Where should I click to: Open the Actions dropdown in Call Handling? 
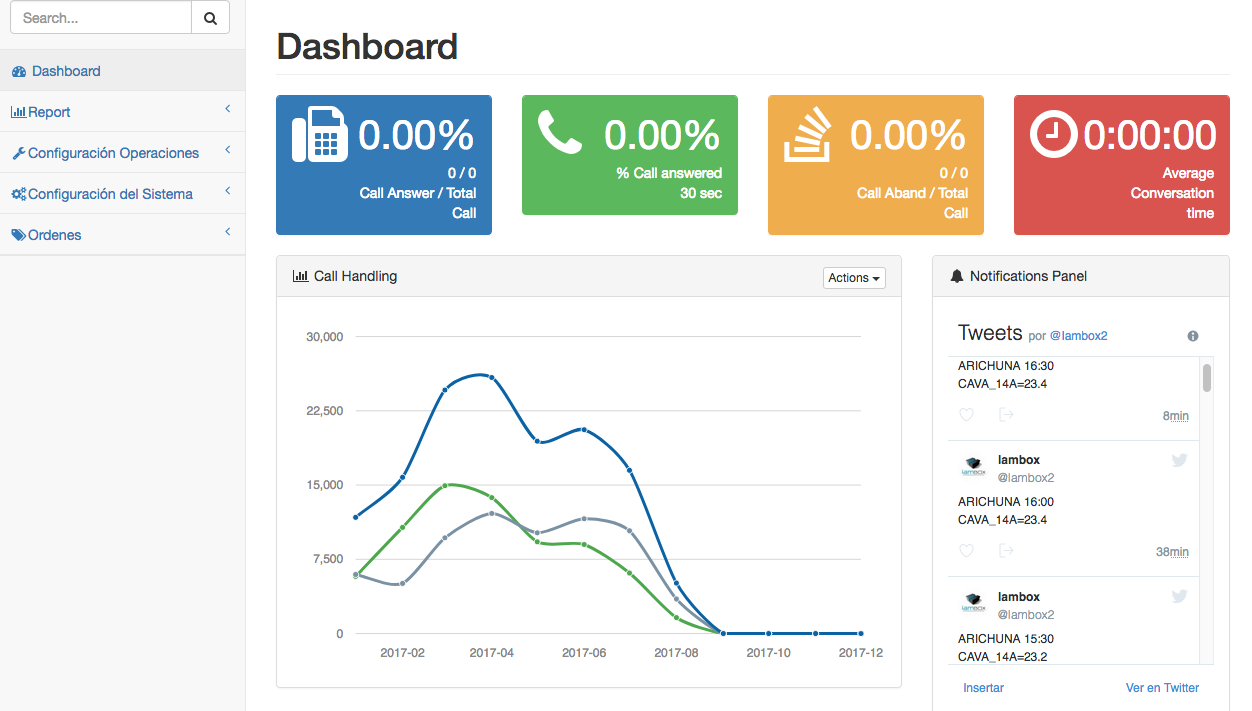[854, 278]
